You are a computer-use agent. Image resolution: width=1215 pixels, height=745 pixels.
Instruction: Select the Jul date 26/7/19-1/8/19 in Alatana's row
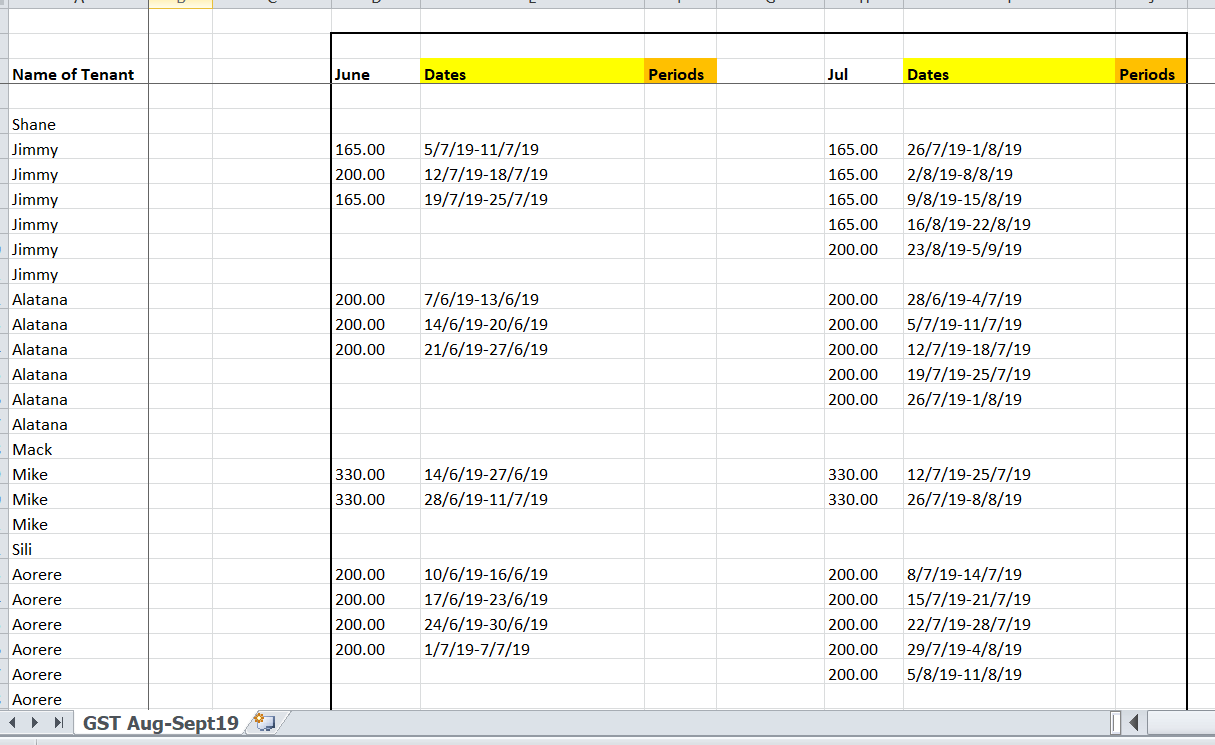coord(1009,396)
